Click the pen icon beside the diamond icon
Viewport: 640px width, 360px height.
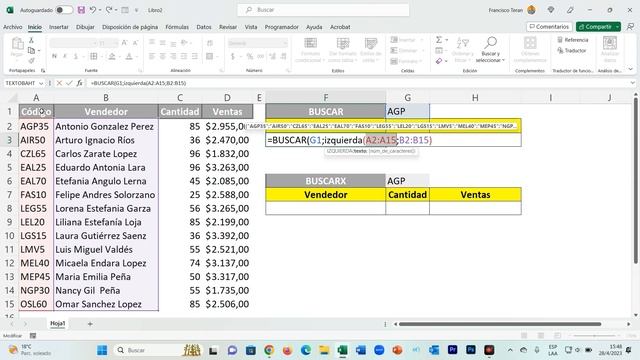[x=570, y=10]
